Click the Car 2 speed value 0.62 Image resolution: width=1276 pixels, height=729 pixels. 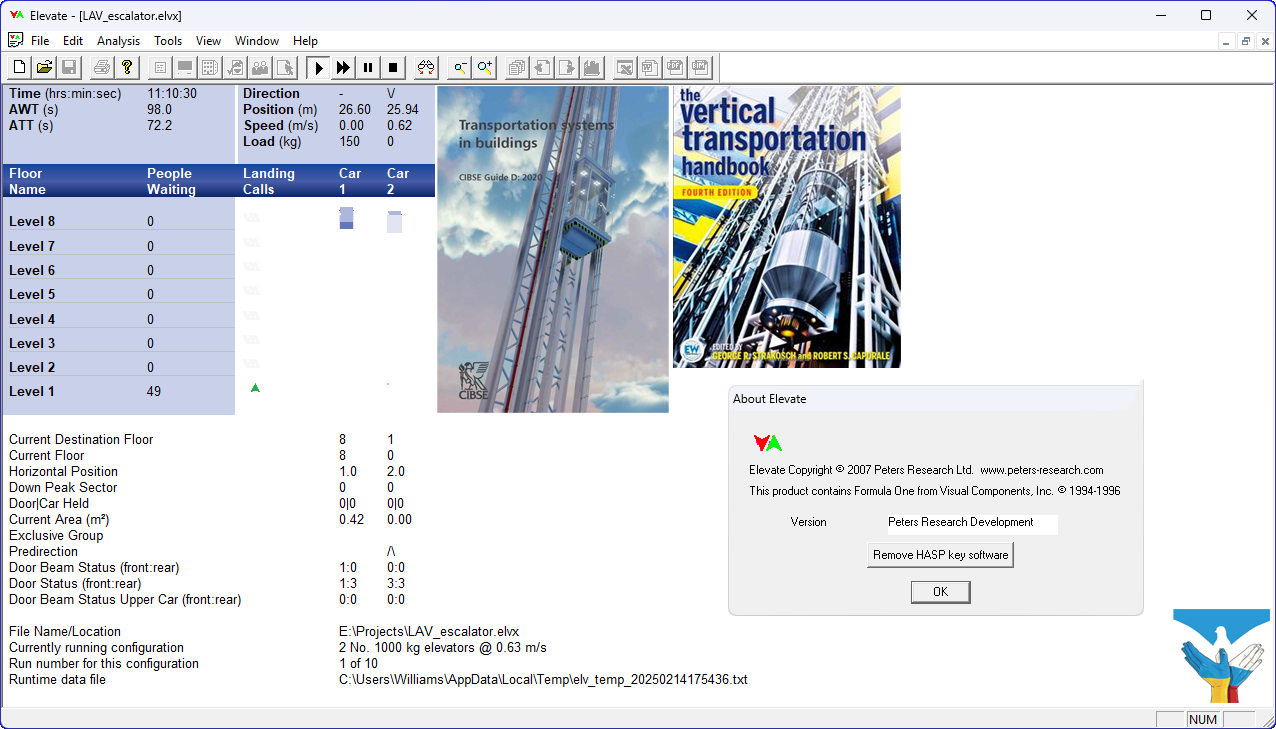399,125
